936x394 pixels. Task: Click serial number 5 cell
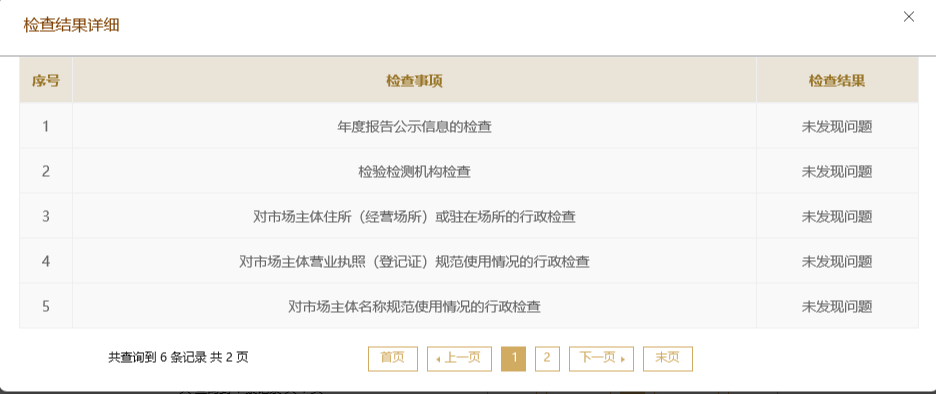46,307
